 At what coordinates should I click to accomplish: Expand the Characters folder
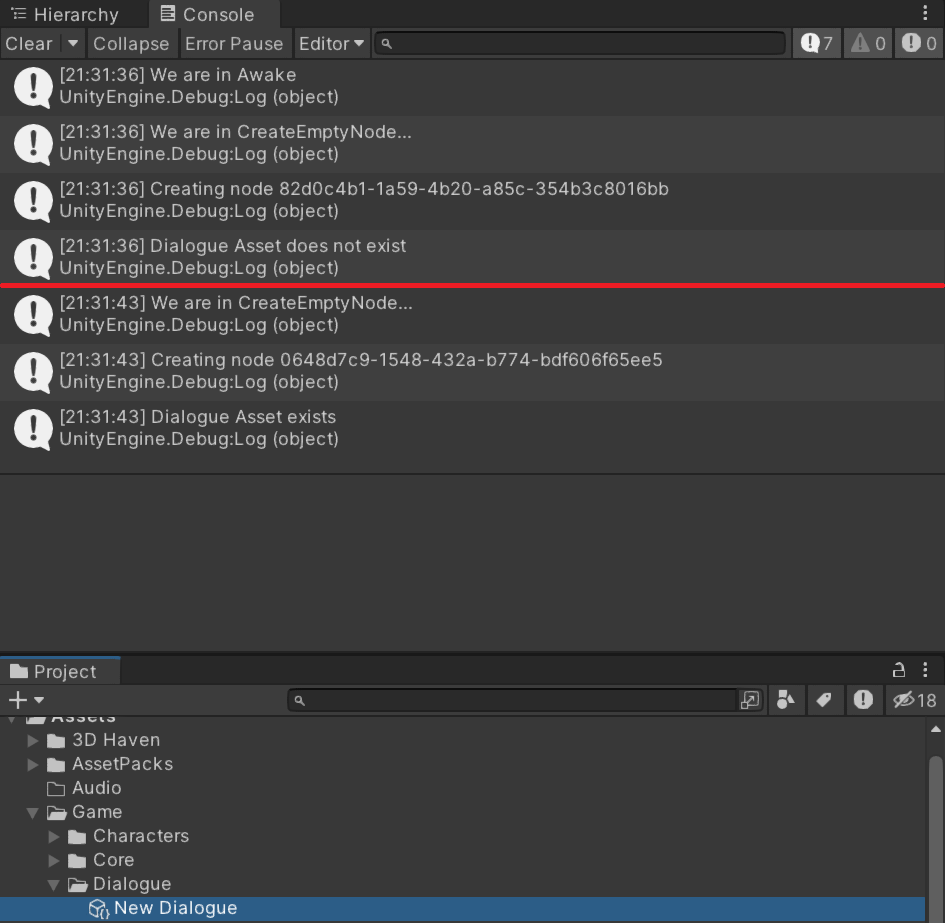(53, 836)
